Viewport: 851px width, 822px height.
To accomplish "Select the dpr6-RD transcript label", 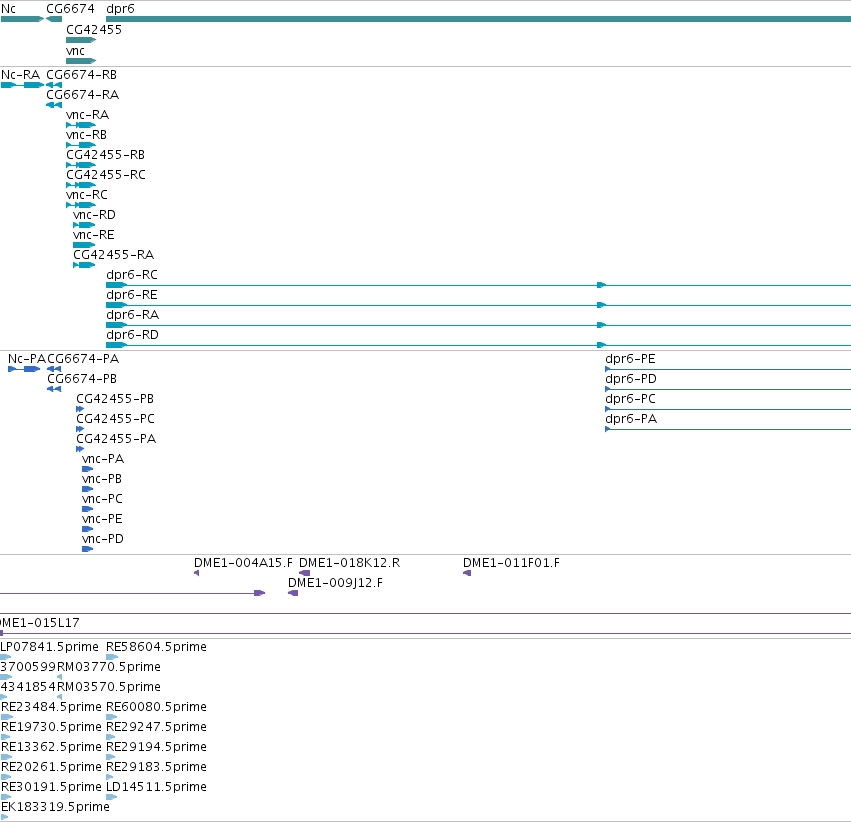I will [132, 335].
